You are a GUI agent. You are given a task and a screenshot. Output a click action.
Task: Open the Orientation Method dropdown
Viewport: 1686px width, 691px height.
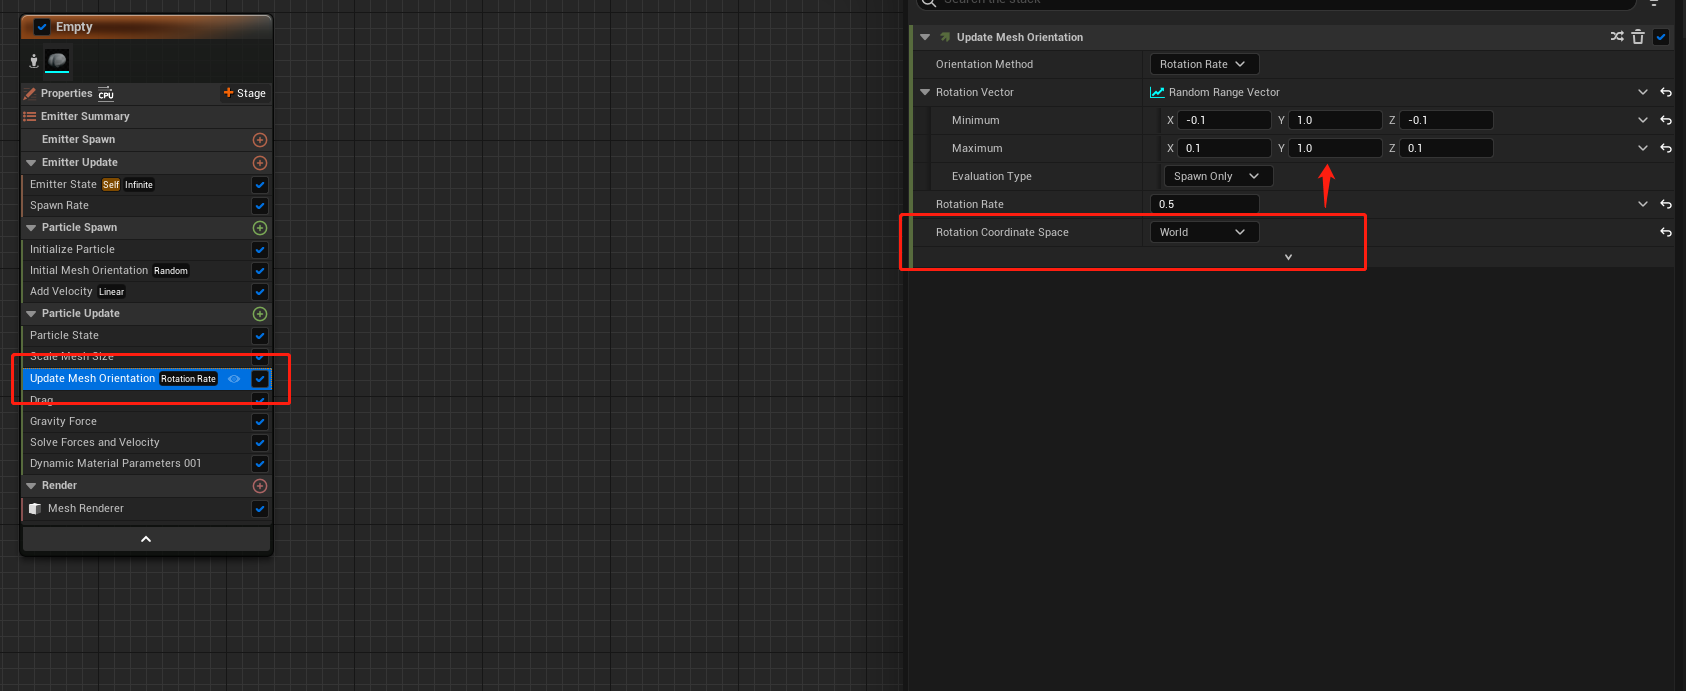tap(1203, 64)
